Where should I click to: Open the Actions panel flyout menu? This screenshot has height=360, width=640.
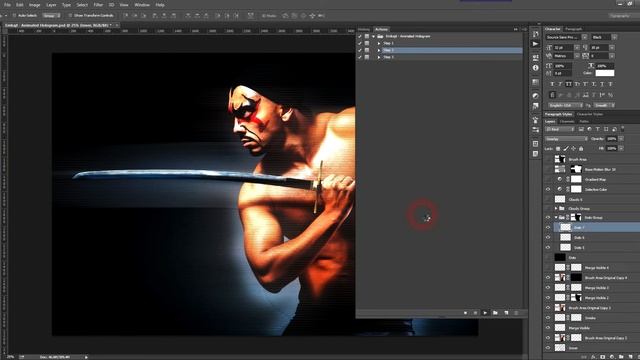coord(524,29)
